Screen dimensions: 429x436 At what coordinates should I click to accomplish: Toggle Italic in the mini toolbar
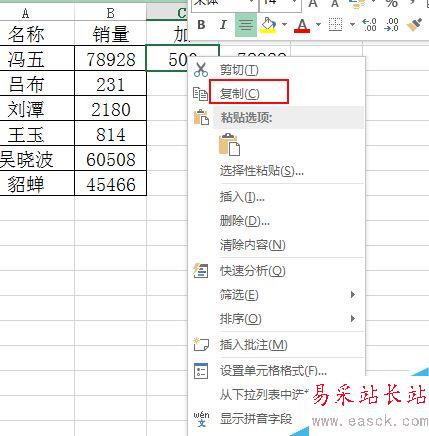coord(223,25)
